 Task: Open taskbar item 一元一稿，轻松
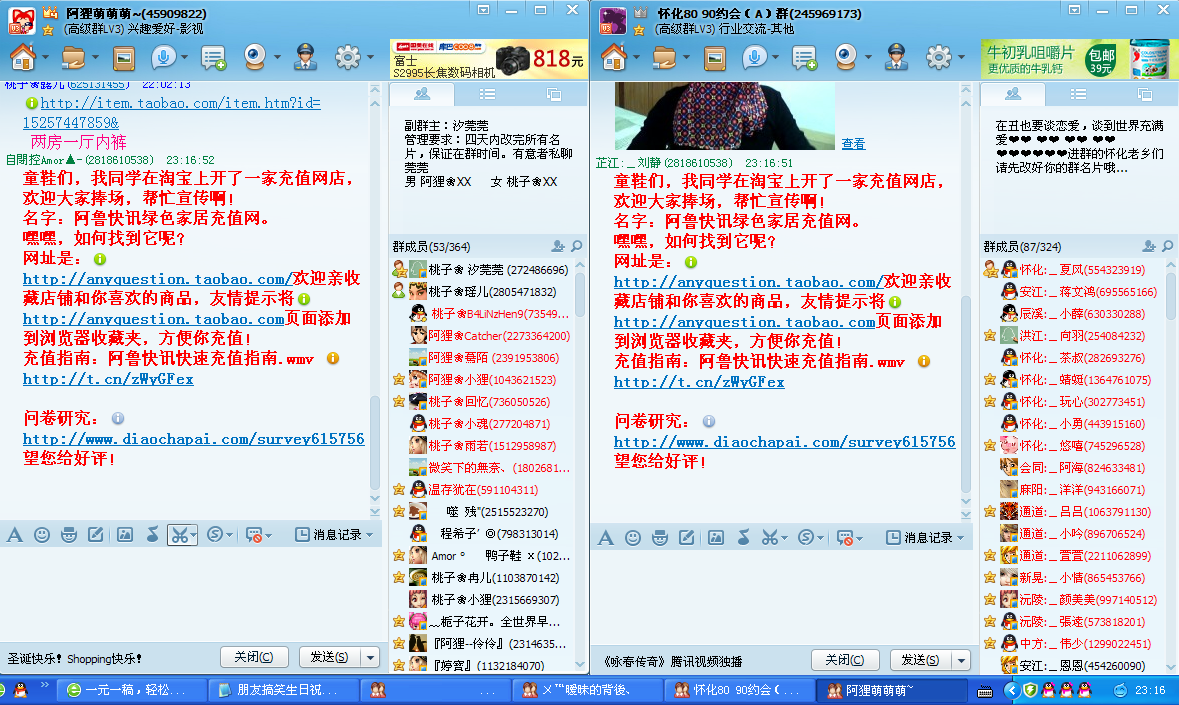[x=132, y=689]
